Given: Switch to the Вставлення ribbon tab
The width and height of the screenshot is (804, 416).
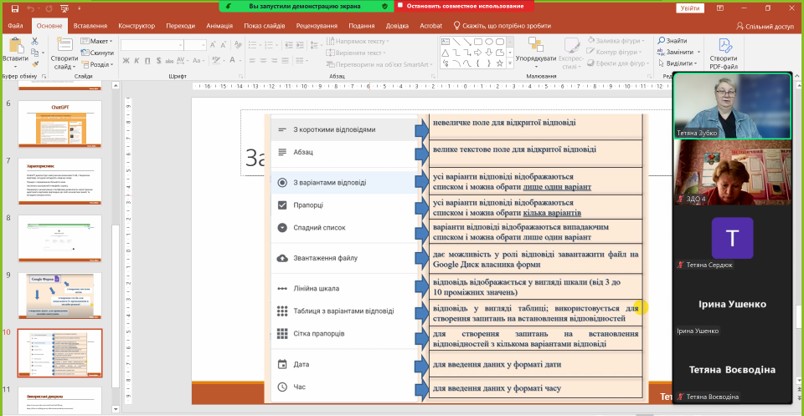Looking at the screenshot, I should point(90,25).
